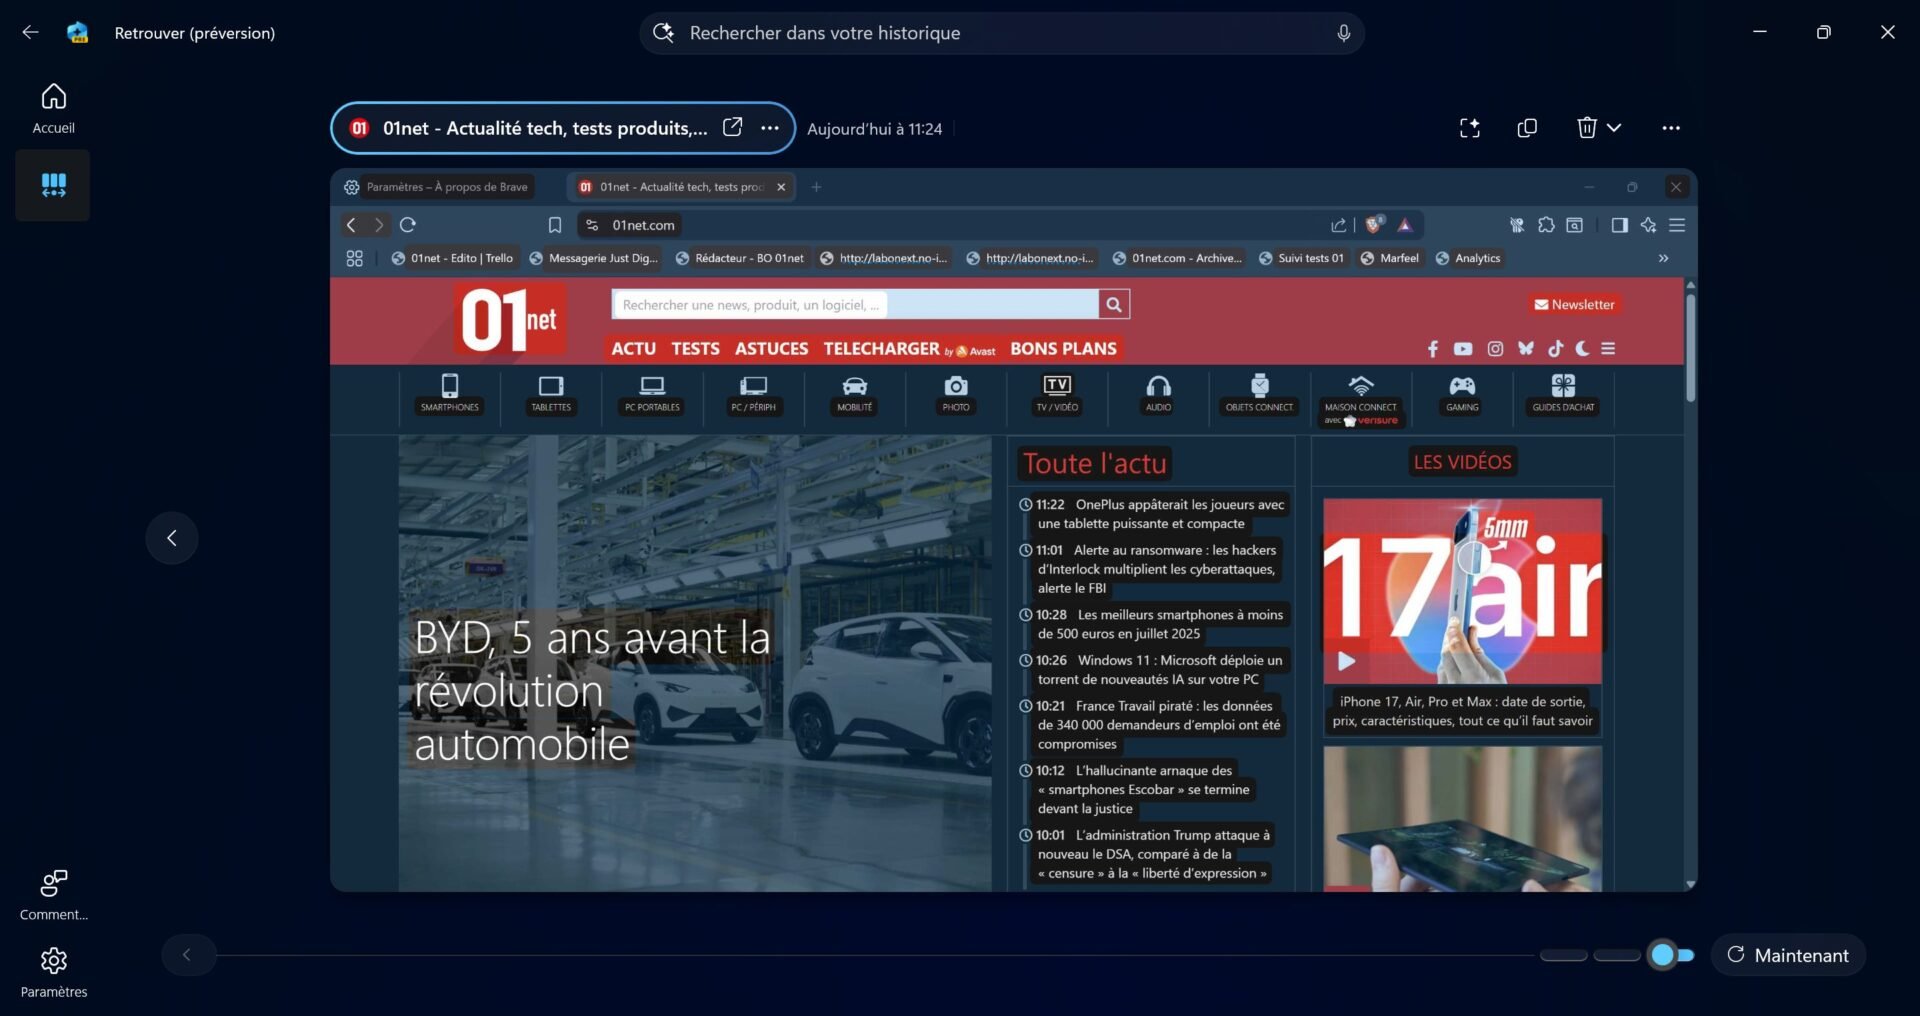Select the first timeline segment
Screen dimensions: 1920x1016
[1563, 956]
